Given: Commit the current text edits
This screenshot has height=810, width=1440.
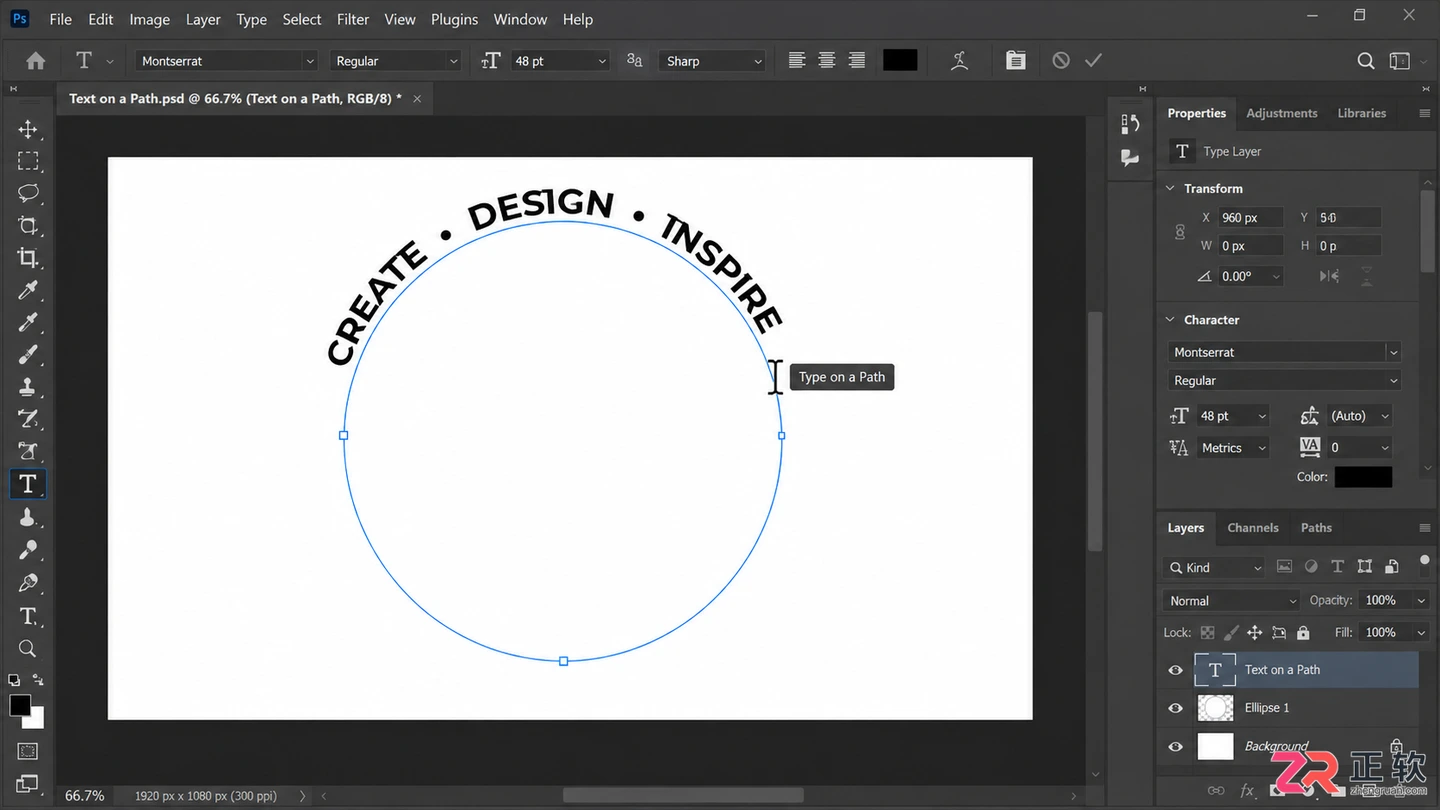Looking at the screenshot, I should (x=1093, y=61).
